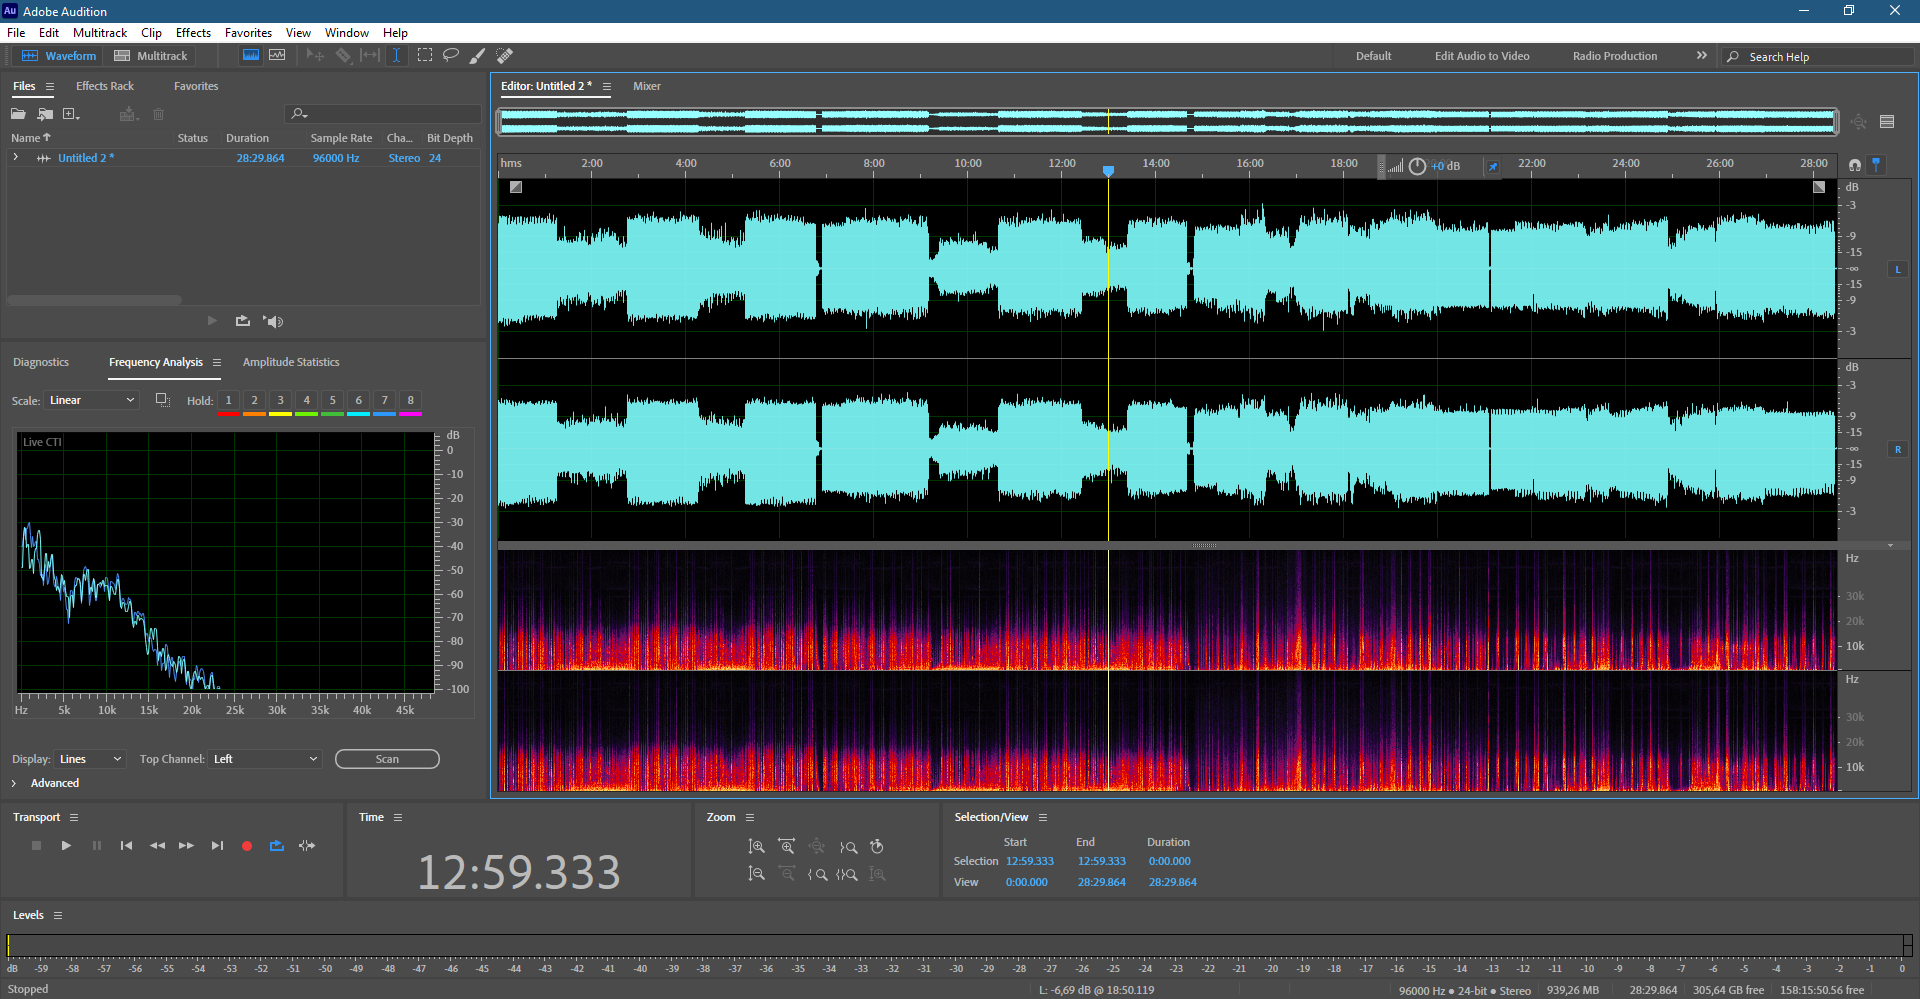The image size is (1920, 999).
Task: Toggle hold button 1 (red)
Action: (x=228, y=401)
